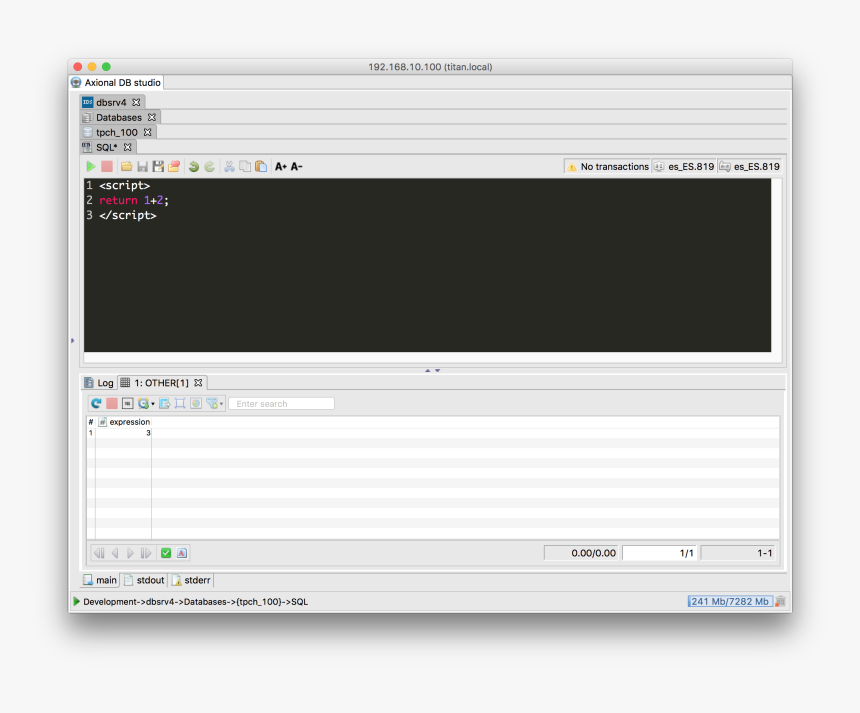The width and height of the screenshot is (860, 713).
Task: Click the 241 Mb/7282 Mb memory usage bar
Action: [730, 602]
